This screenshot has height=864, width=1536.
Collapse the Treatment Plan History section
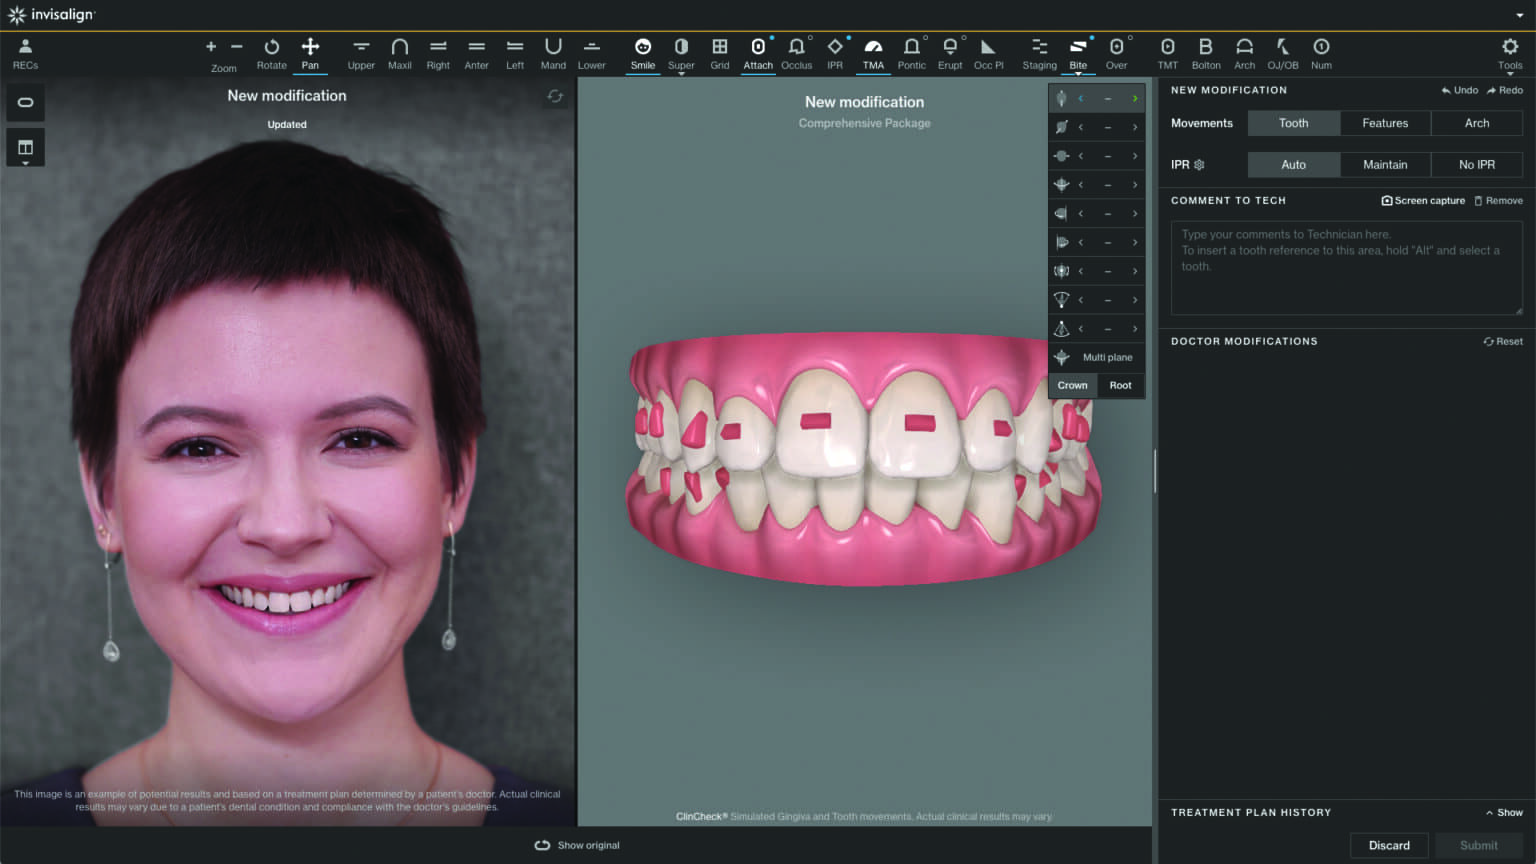pyautogui.click(x=1504, y=812)
